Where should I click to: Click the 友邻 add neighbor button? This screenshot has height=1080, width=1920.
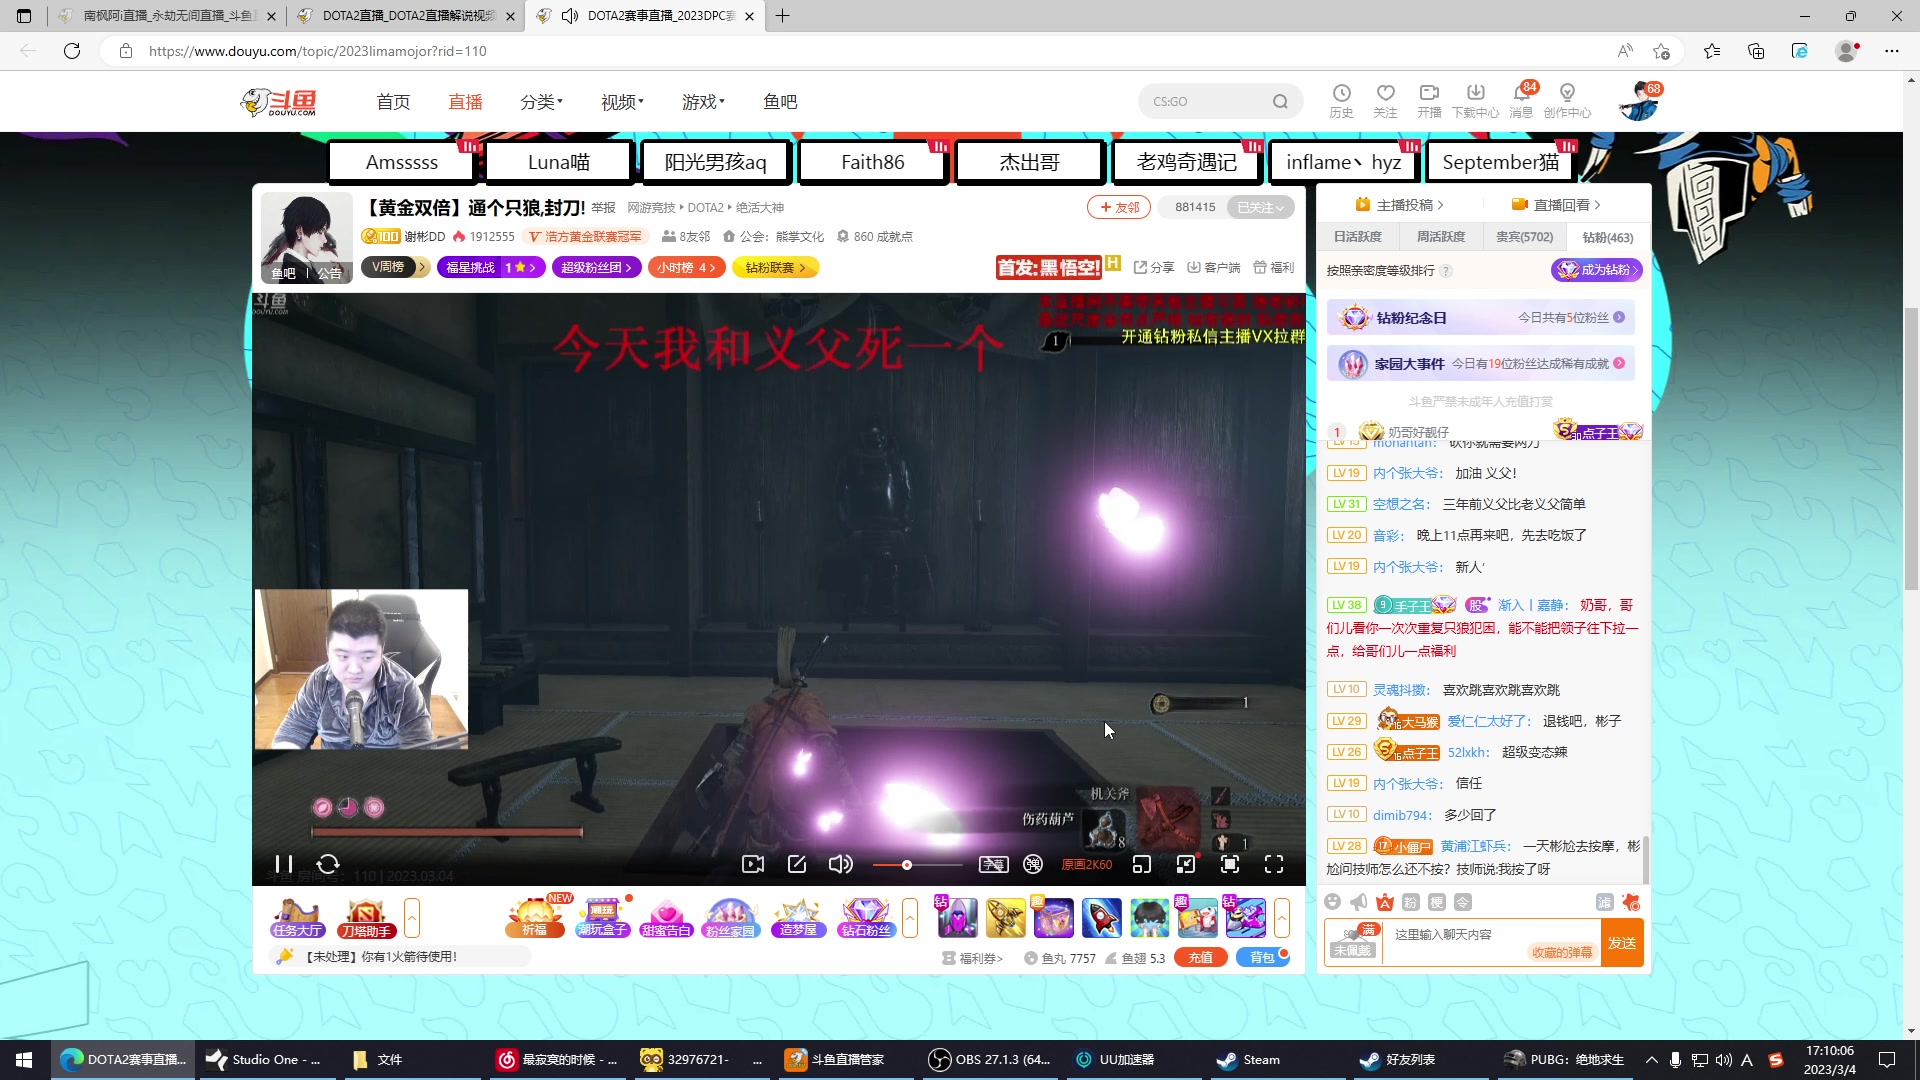pyautogui.click(x=1119, y=208)
